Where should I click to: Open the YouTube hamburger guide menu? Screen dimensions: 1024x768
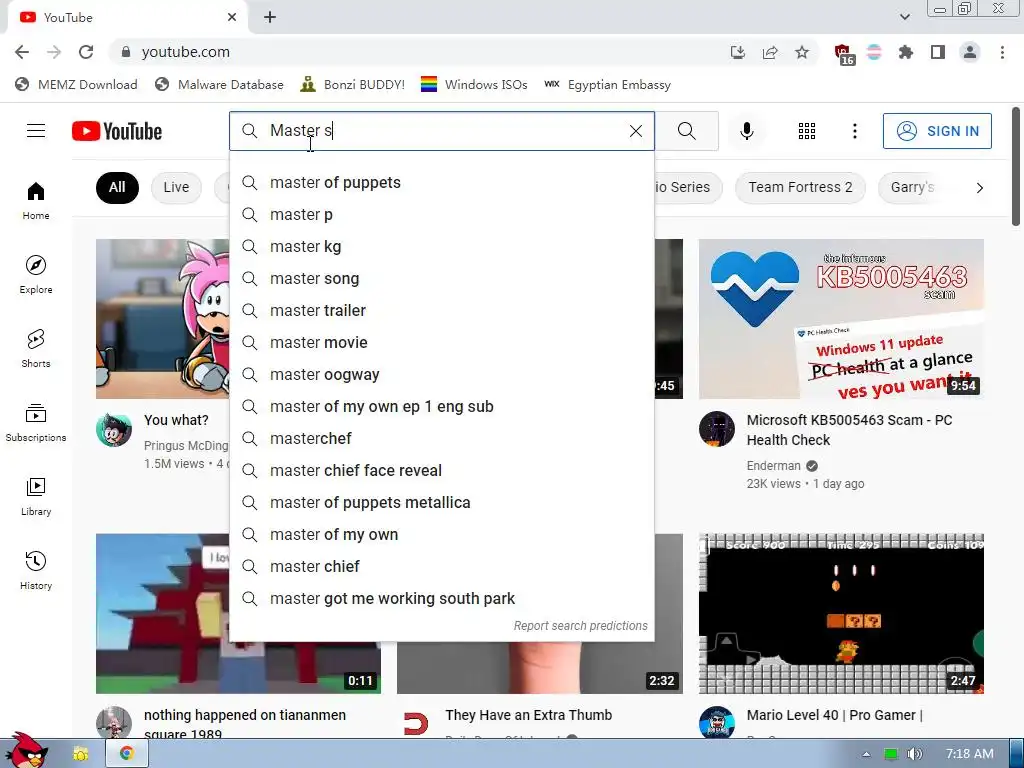[x=36, y=131]
